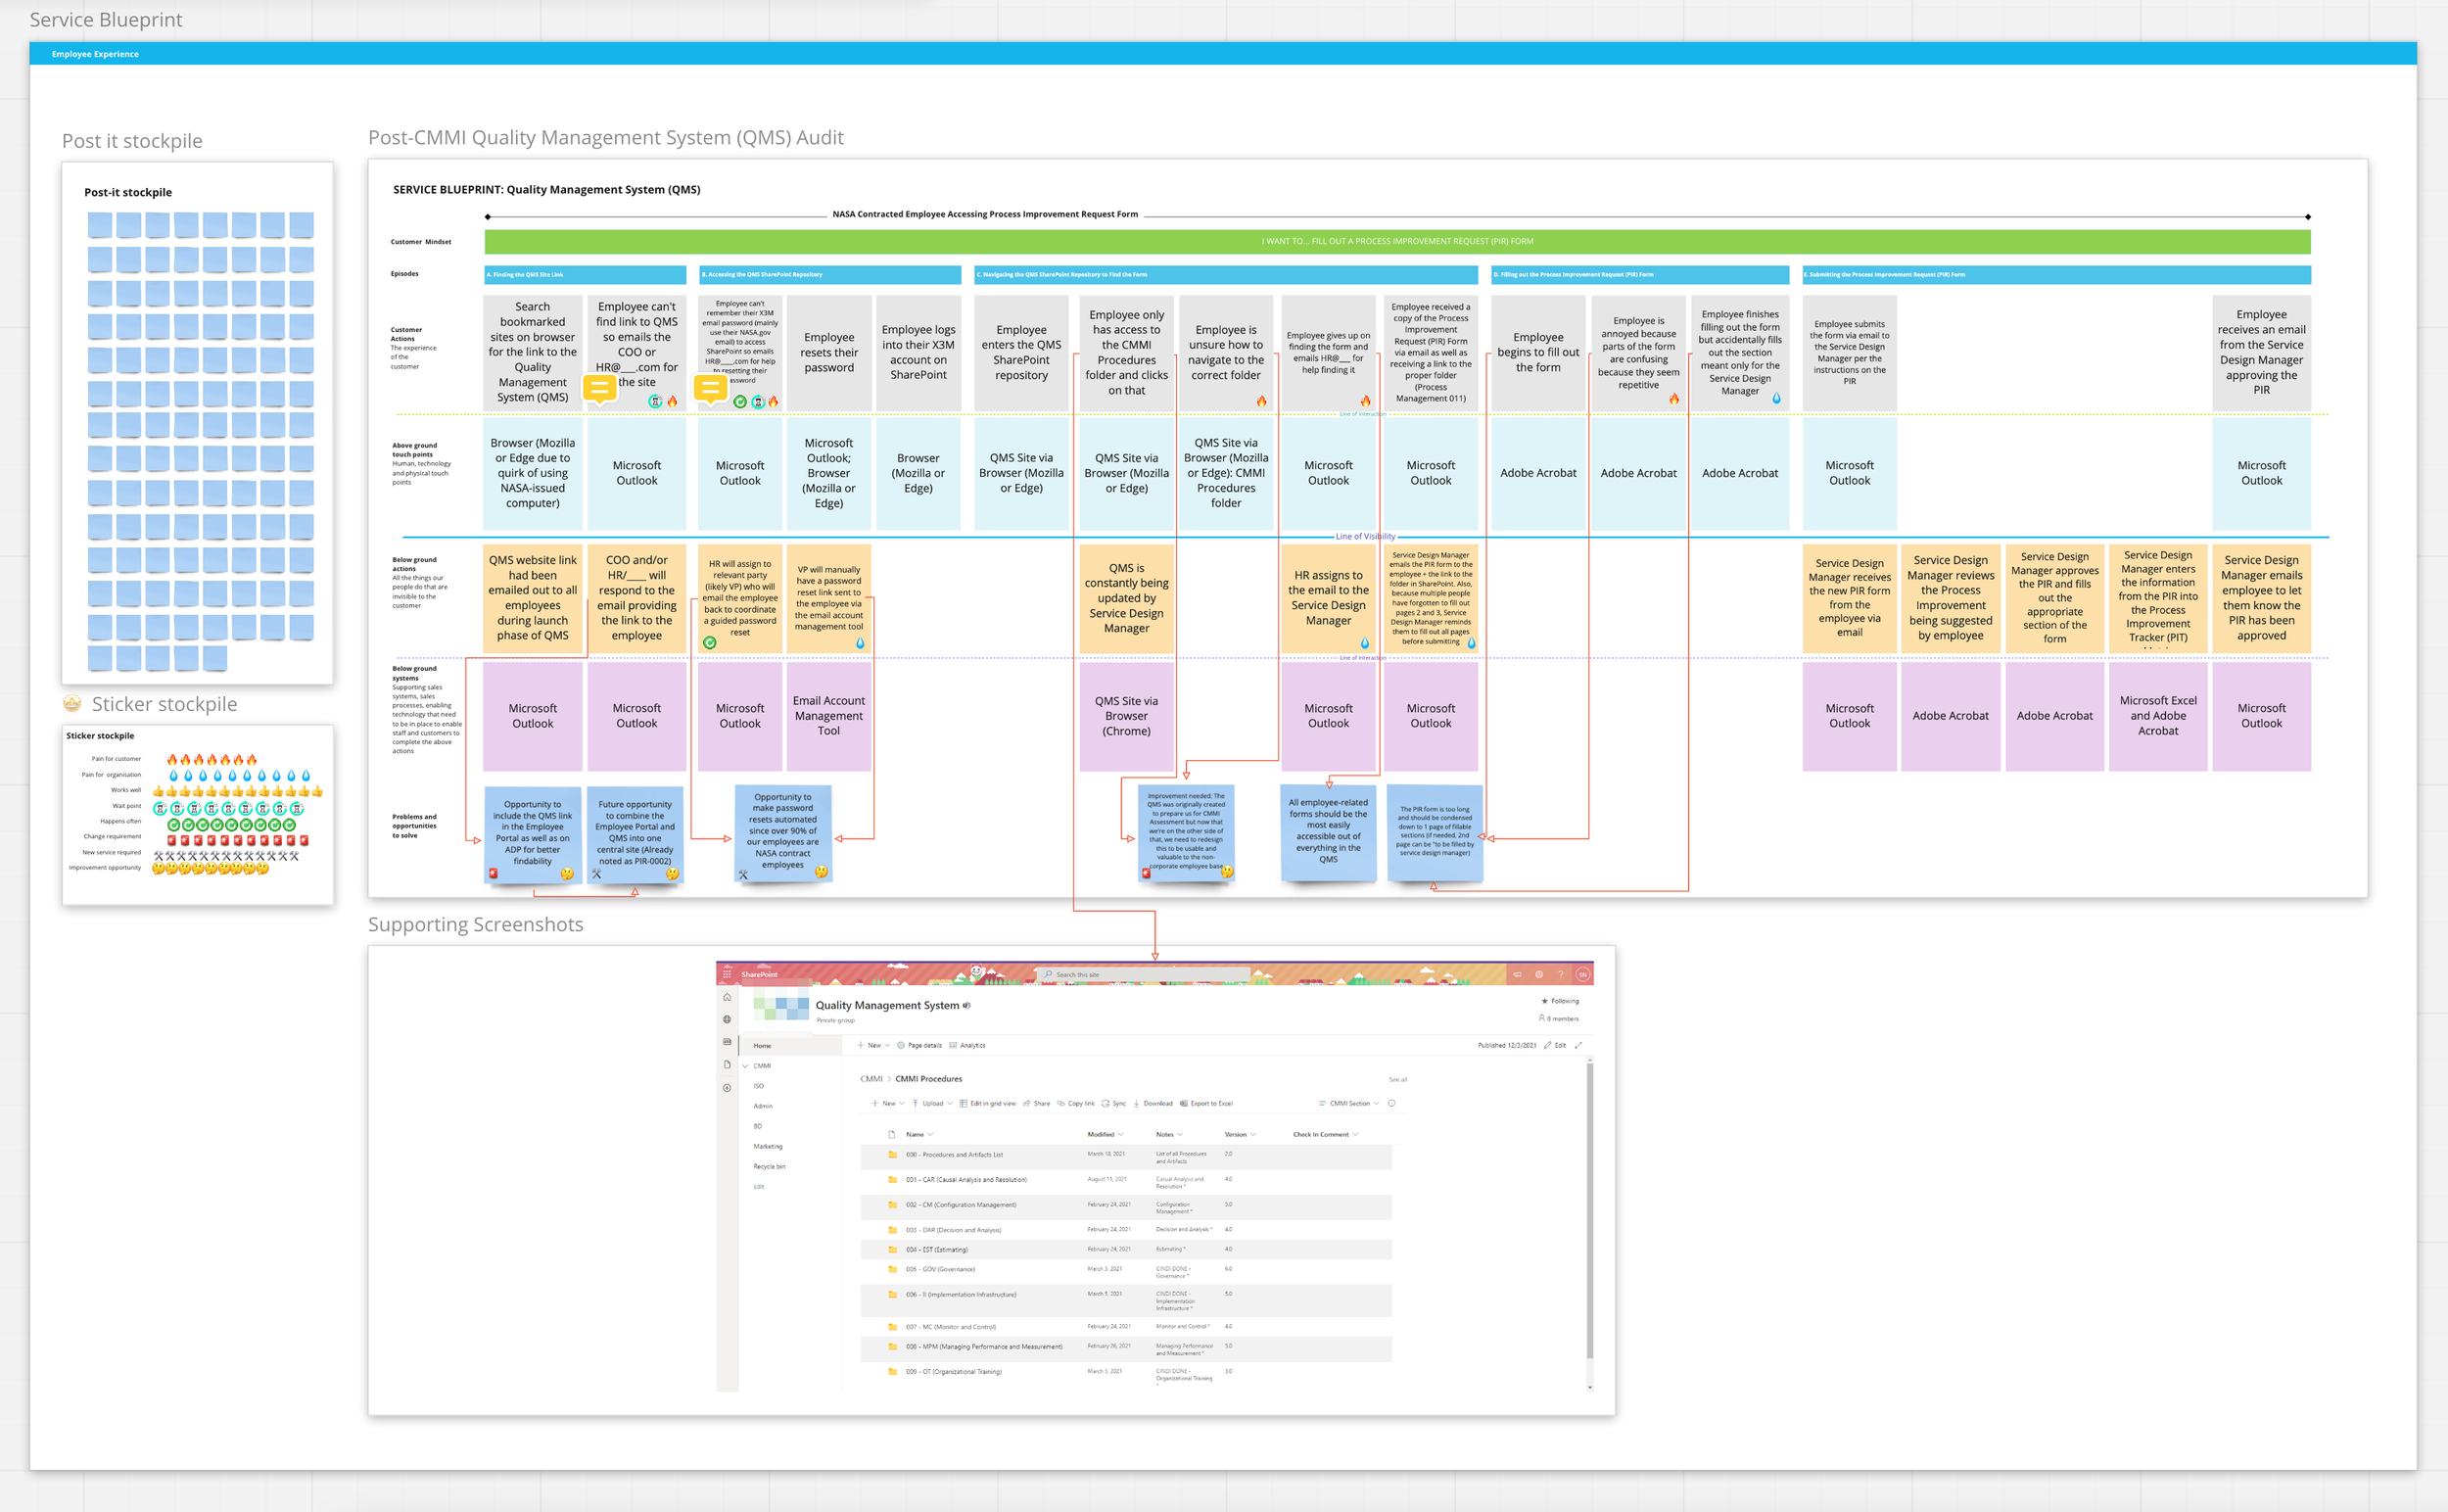This screenshot has width=2448, height=1512.
Task: Click the first fire sticker in Pain for customer row
Action: (x=172, y=759)
